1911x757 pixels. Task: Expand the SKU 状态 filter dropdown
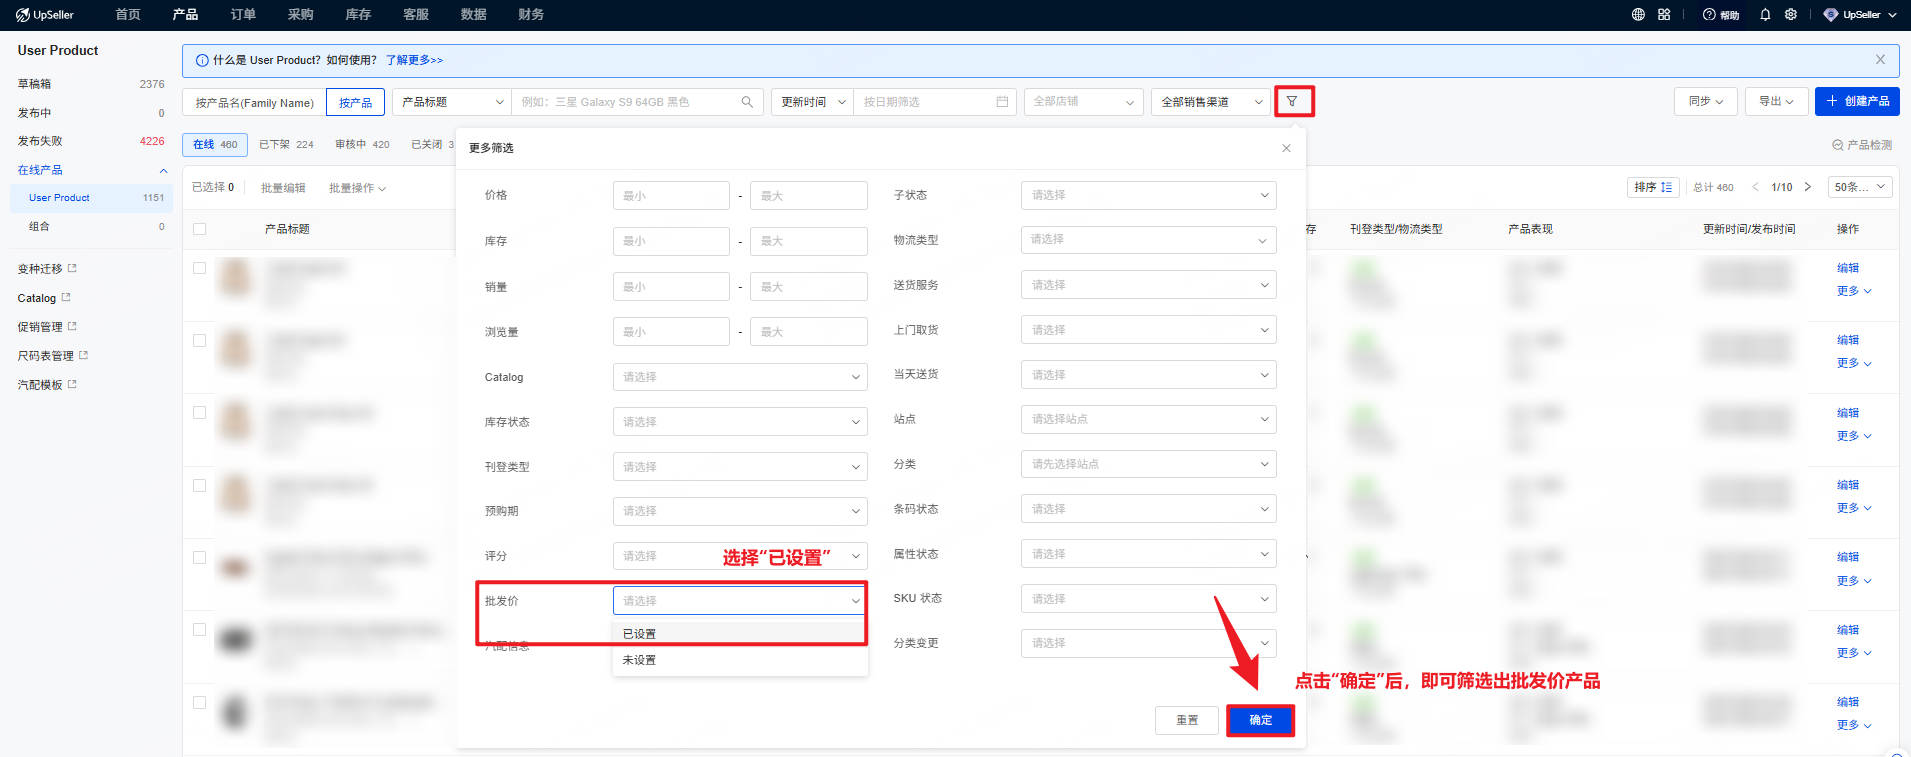point(1148,599)
